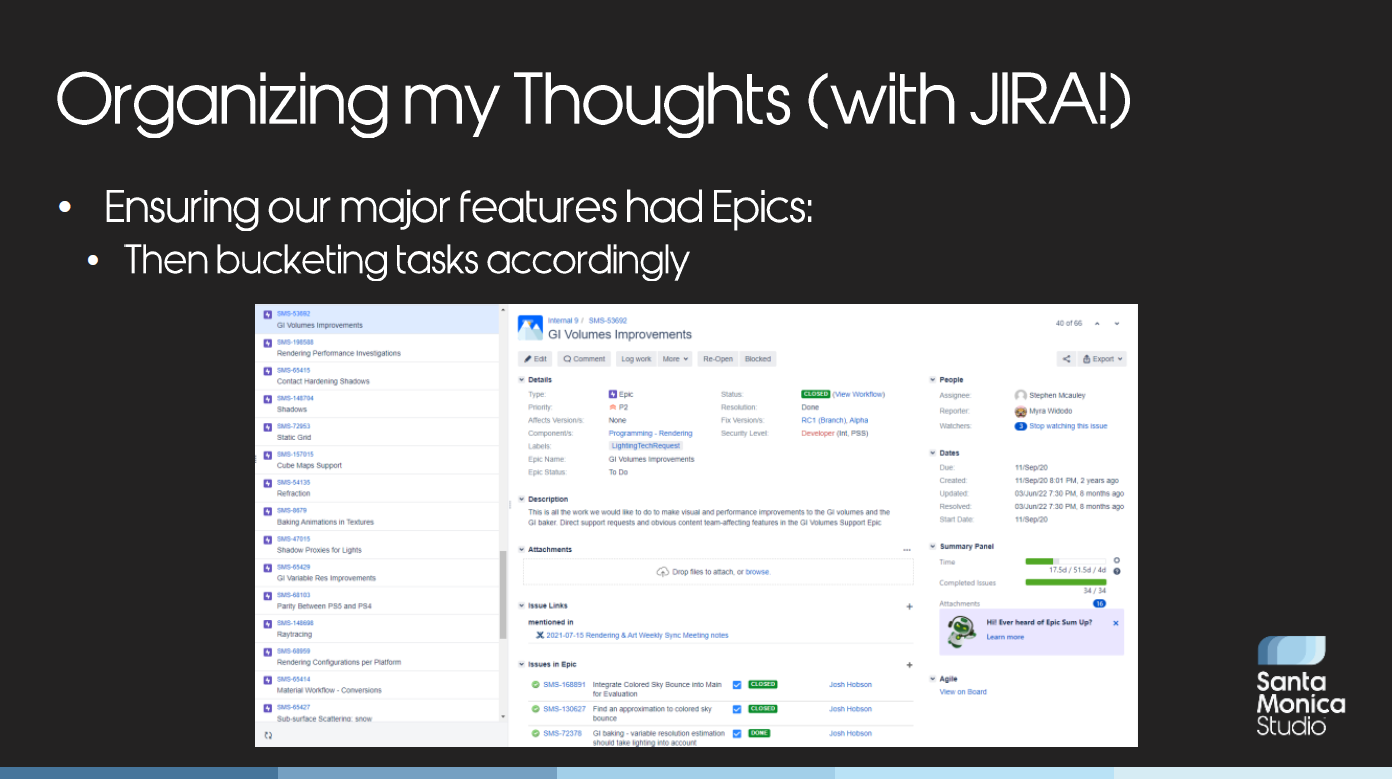The height and width of the screenshot is (779, 1392).
Task: Open the More actions dropdown
Action: tap(675, 359)
